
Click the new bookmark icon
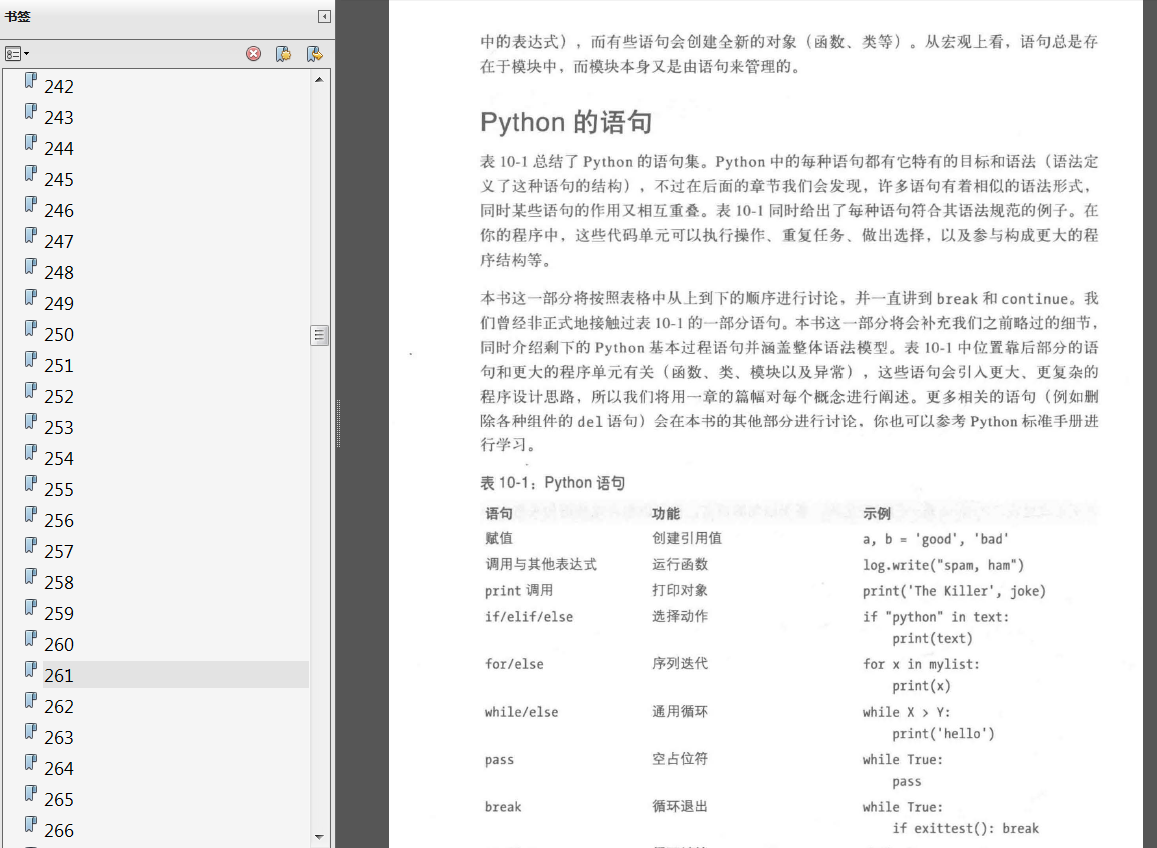tap(283, 54)
